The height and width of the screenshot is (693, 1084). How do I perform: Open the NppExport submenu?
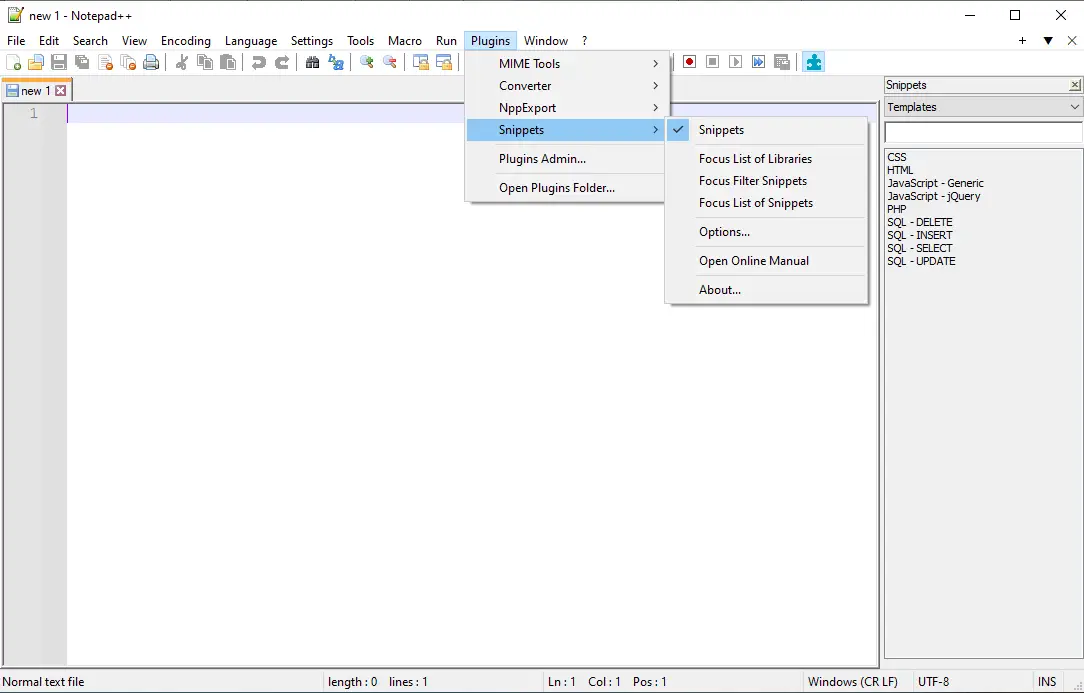526,107
